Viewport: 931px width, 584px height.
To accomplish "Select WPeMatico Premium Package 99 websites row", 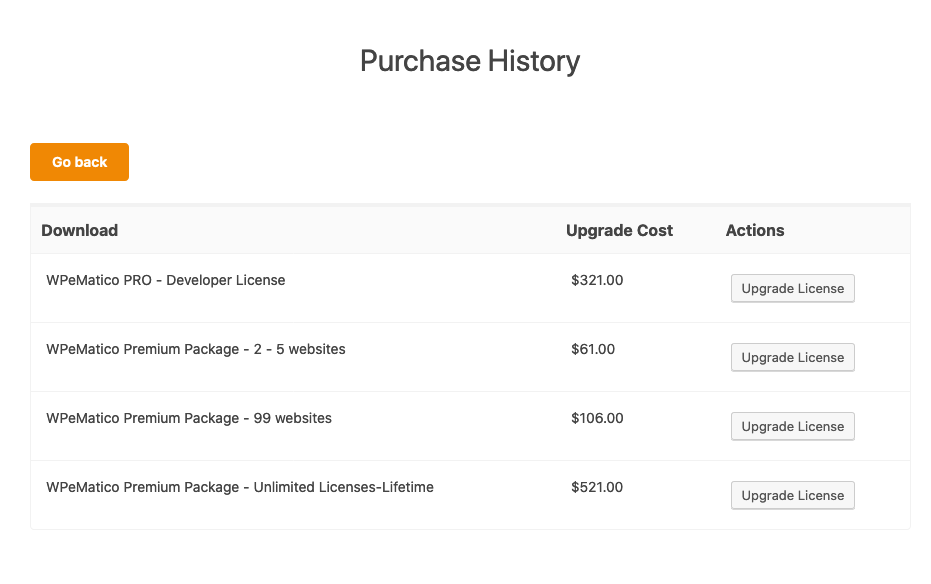I will pyautogui.click(x=470, y=426).
